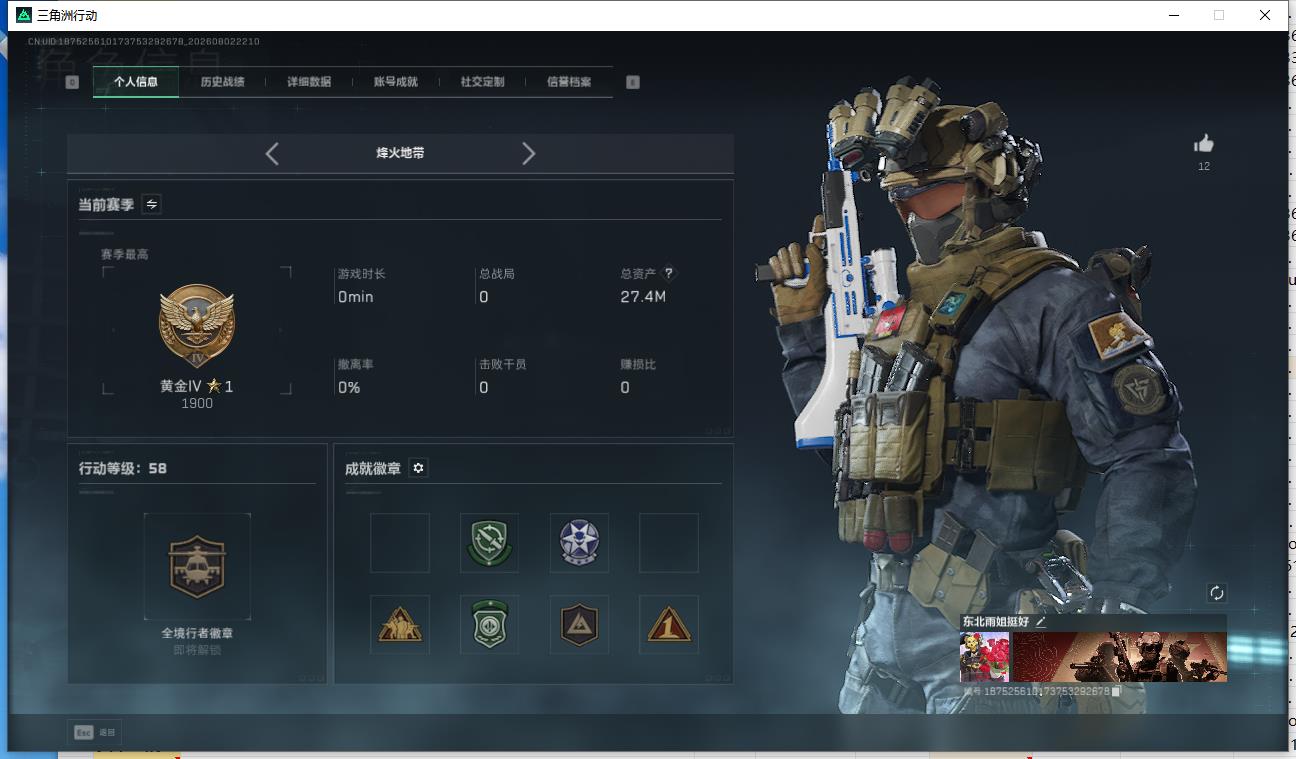This screenshot has height=759, width=1296.
Task: Open the 账号成就 tab
Action: click(395, 82)
